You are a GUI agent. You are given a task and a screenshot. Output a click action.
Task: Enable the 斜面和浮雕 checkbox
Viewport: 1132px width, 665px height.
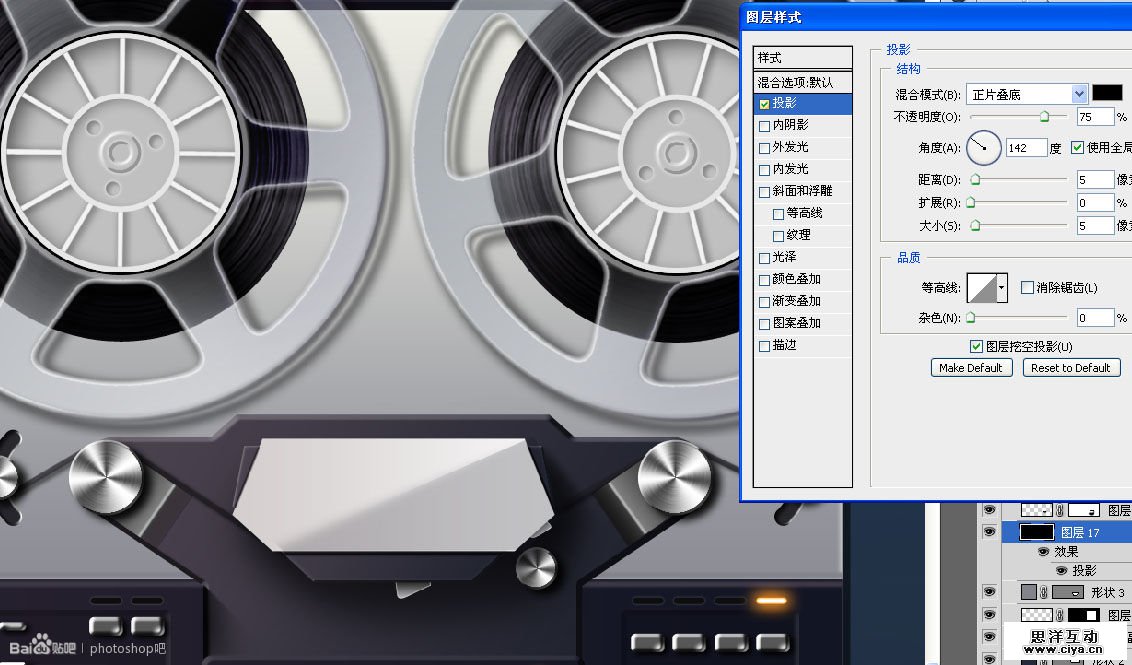pyautogui.click(x=765, y=192)
